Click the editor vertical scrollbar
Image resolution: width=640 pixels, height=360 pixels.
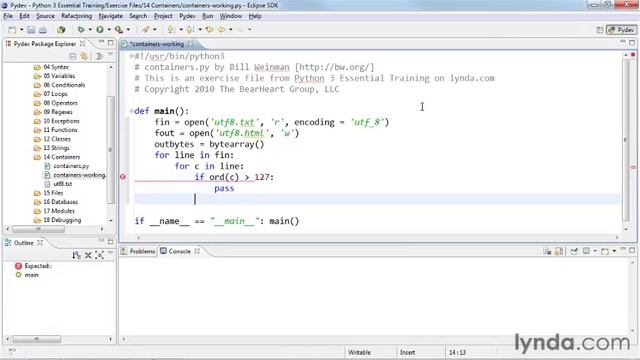click(x=626, y=140)
